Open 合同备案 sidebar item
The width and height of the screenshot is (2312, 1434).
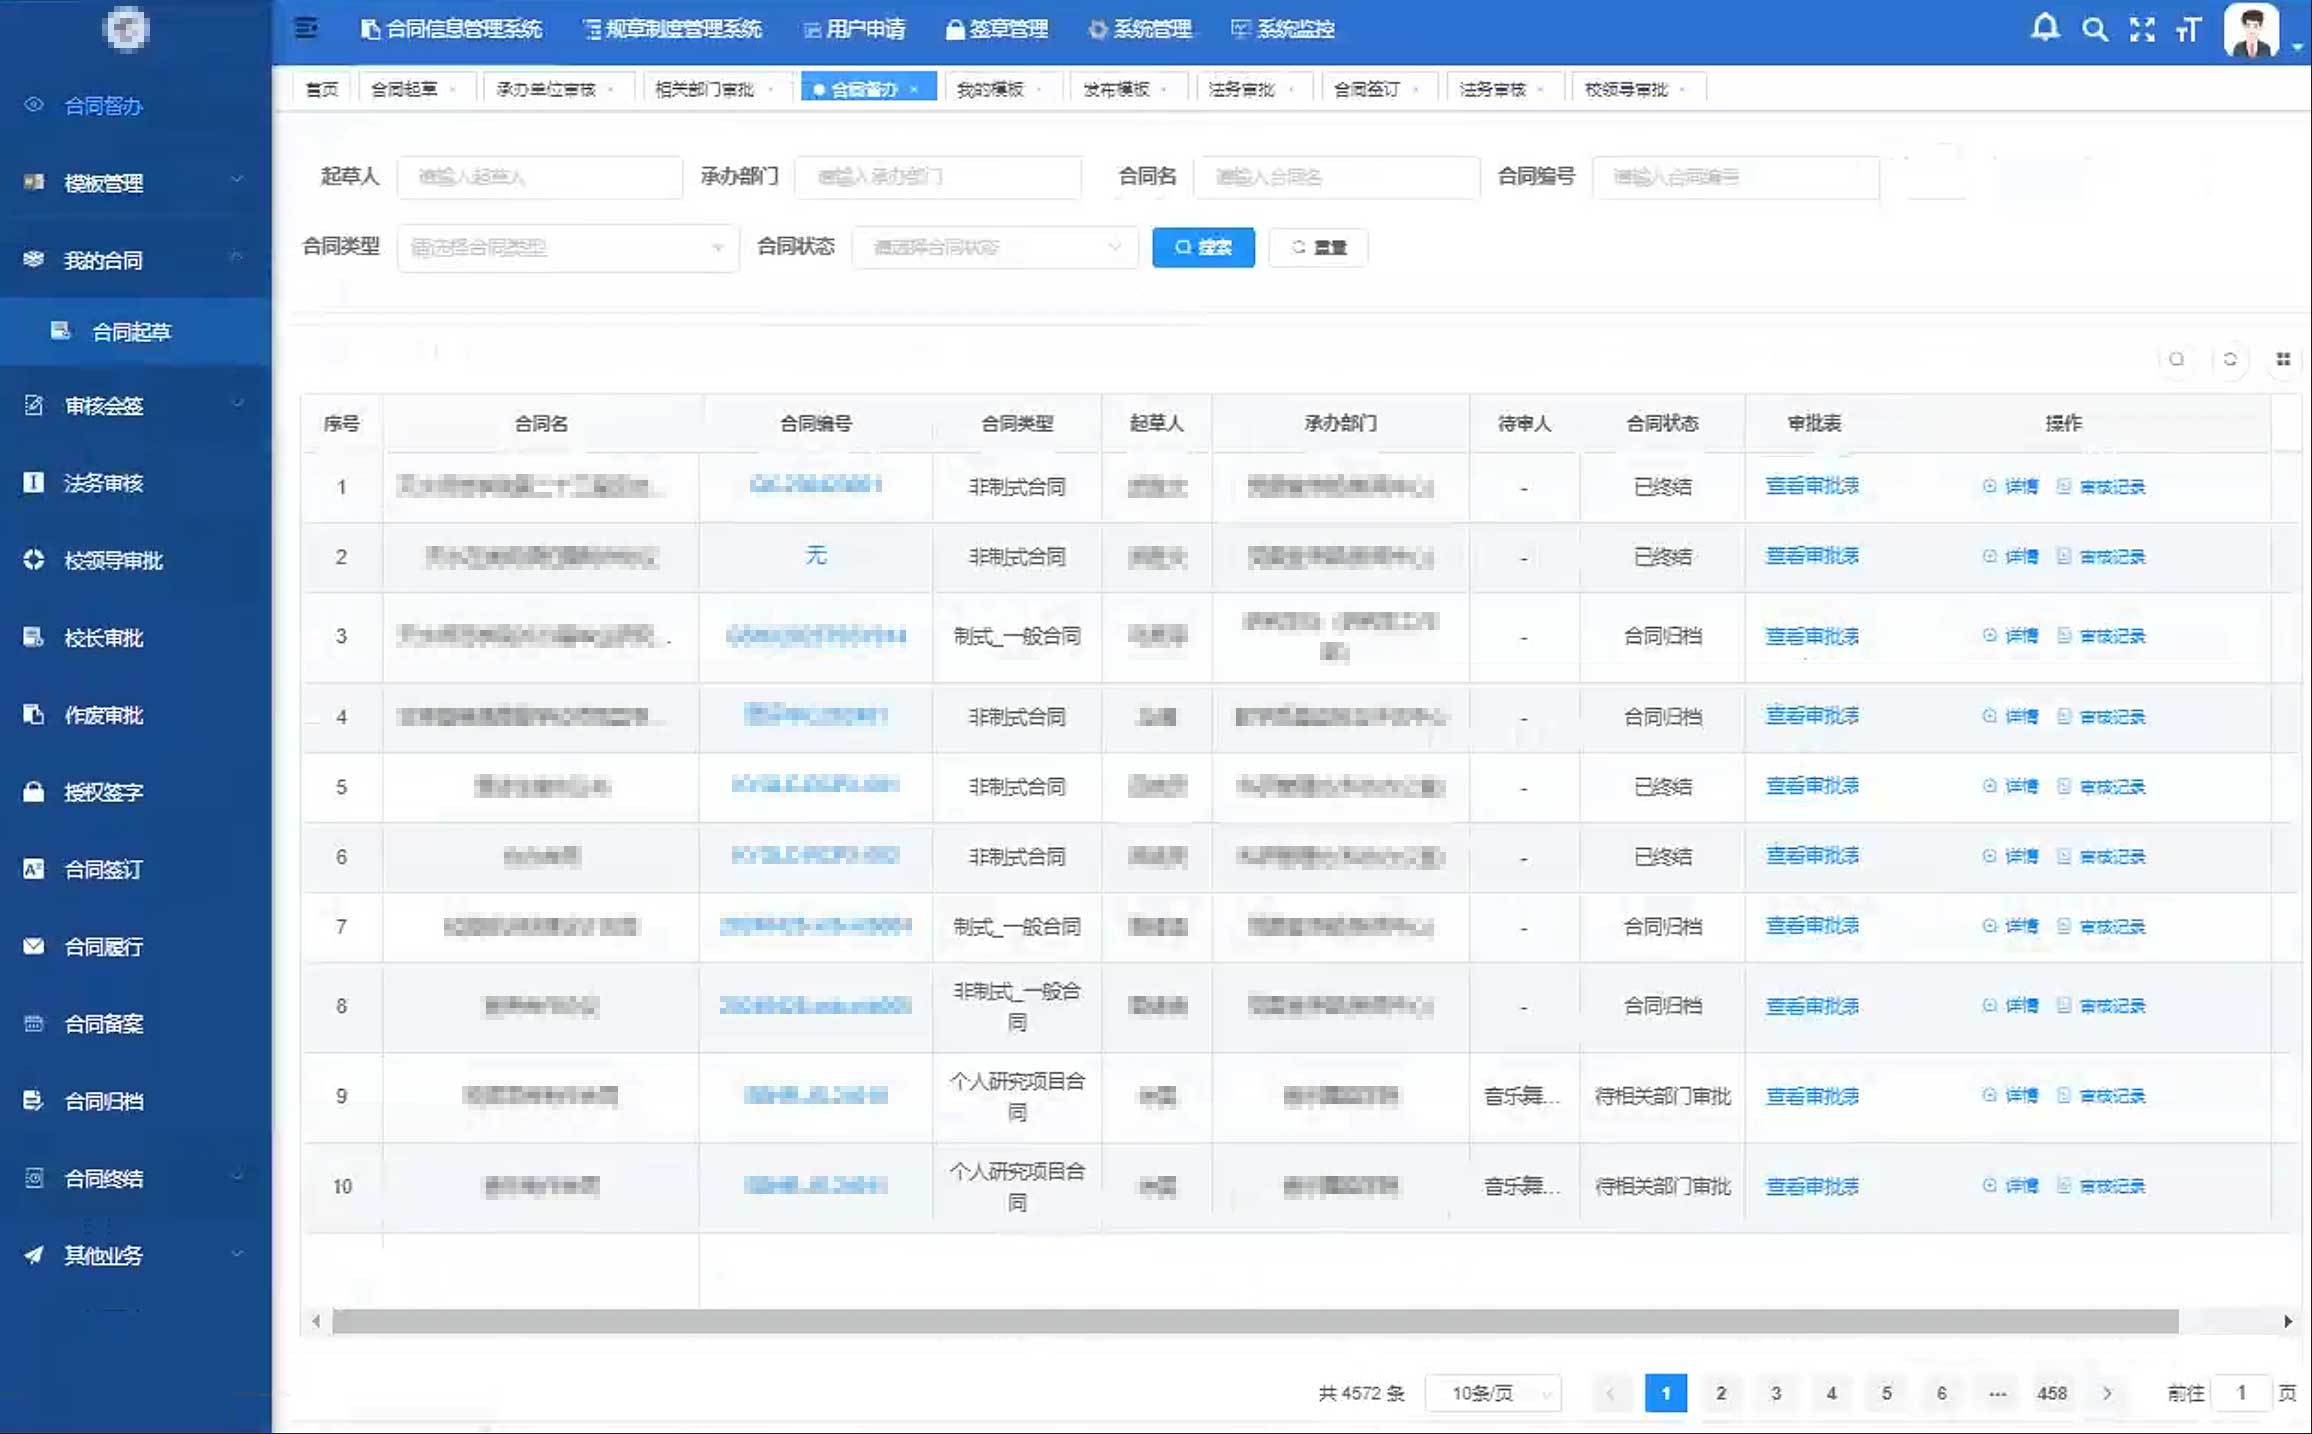pos(136,1024)
